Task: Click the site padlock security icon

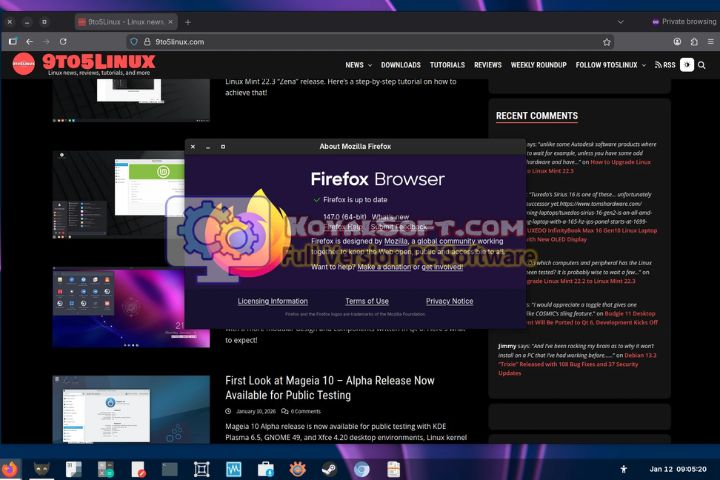Action: 147,42
